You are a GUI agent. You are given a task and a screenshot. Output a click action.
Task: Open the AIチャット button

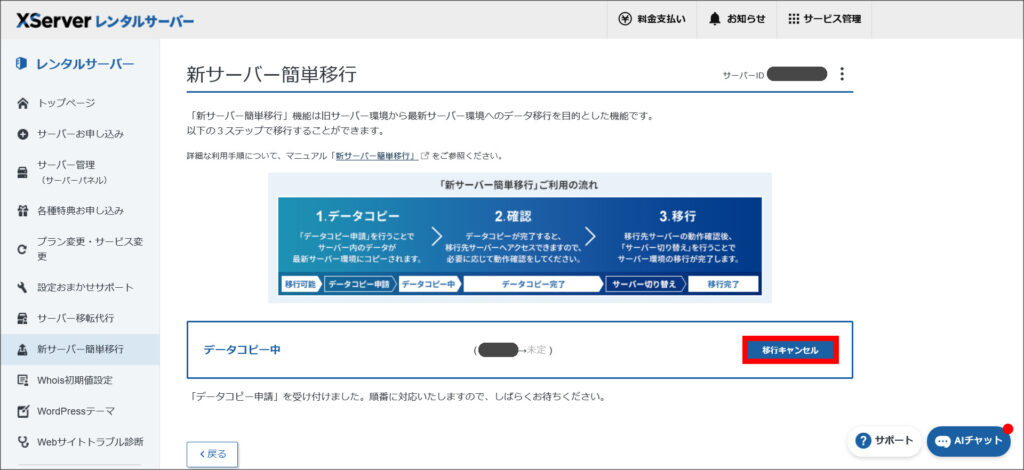(x=968, y=441)
